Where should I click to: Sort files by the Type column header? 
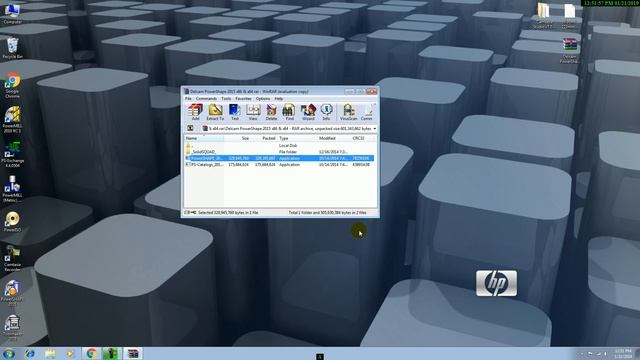tap(298, 138)
